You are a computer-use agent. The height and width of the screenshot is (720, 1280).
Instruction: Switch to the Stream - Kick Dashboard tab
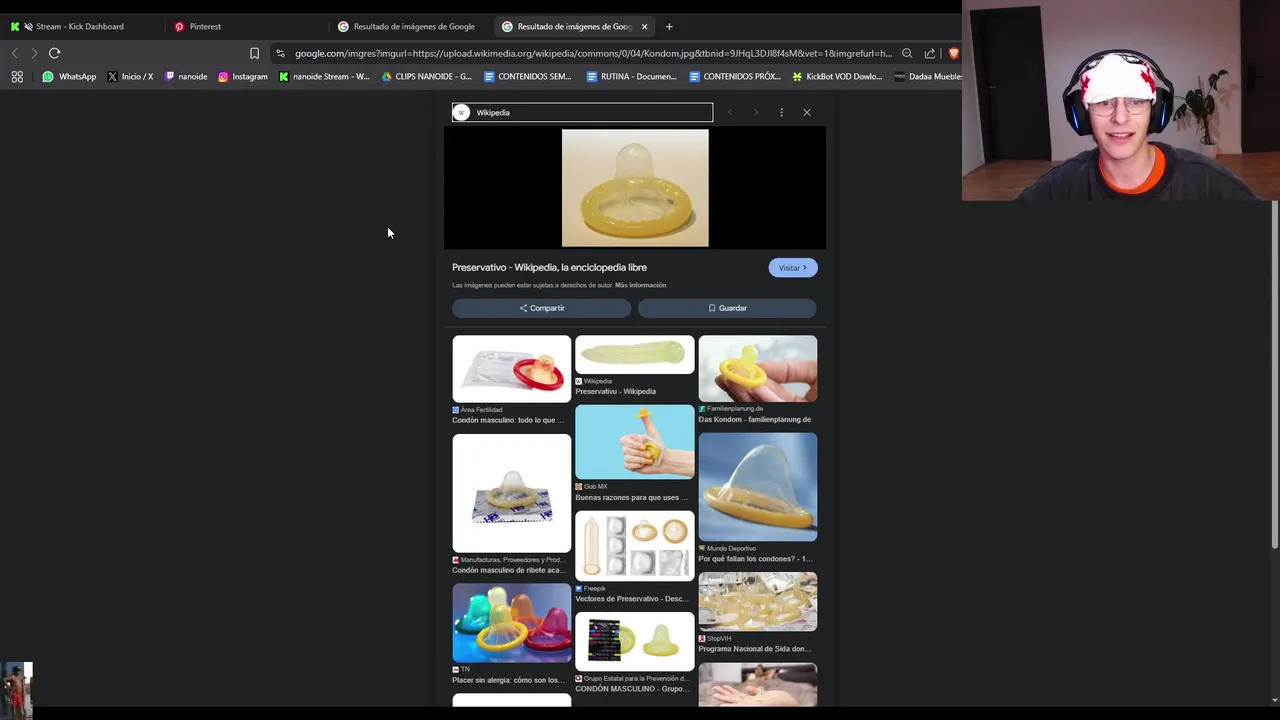click(80, 27)
